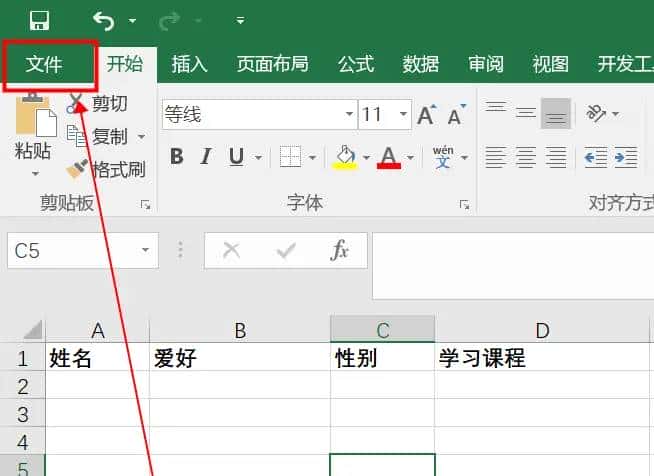Select the cell containing 学习课程

pos(542,358)
